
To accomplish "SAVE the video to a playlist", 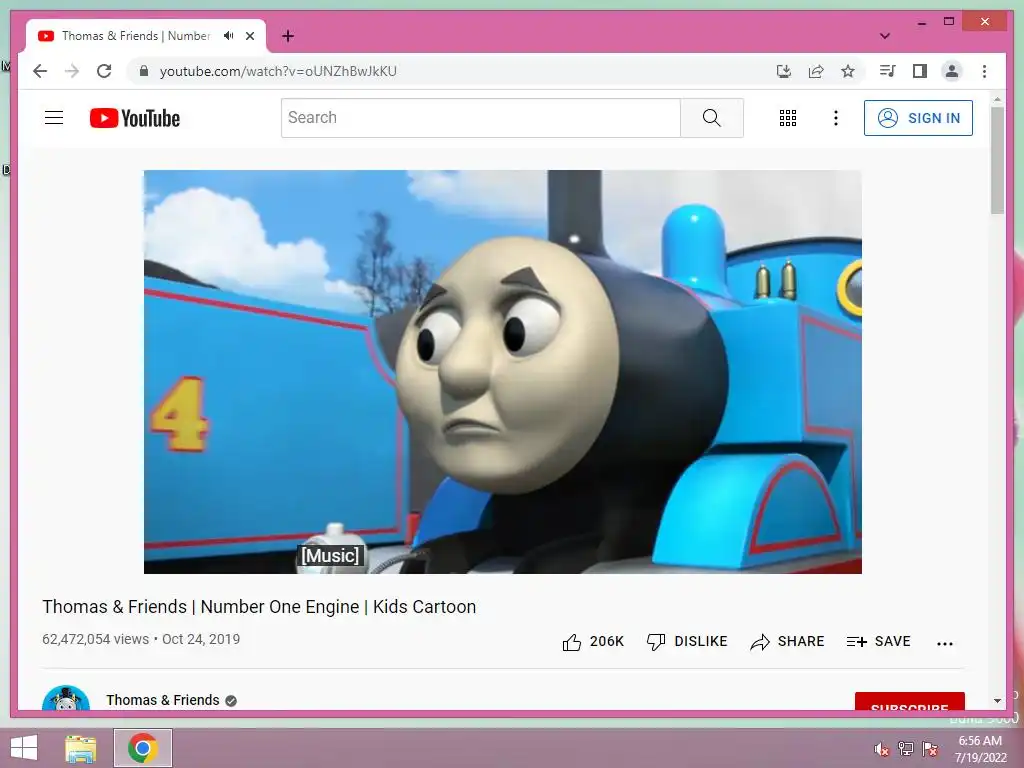I will coord(878,641).
